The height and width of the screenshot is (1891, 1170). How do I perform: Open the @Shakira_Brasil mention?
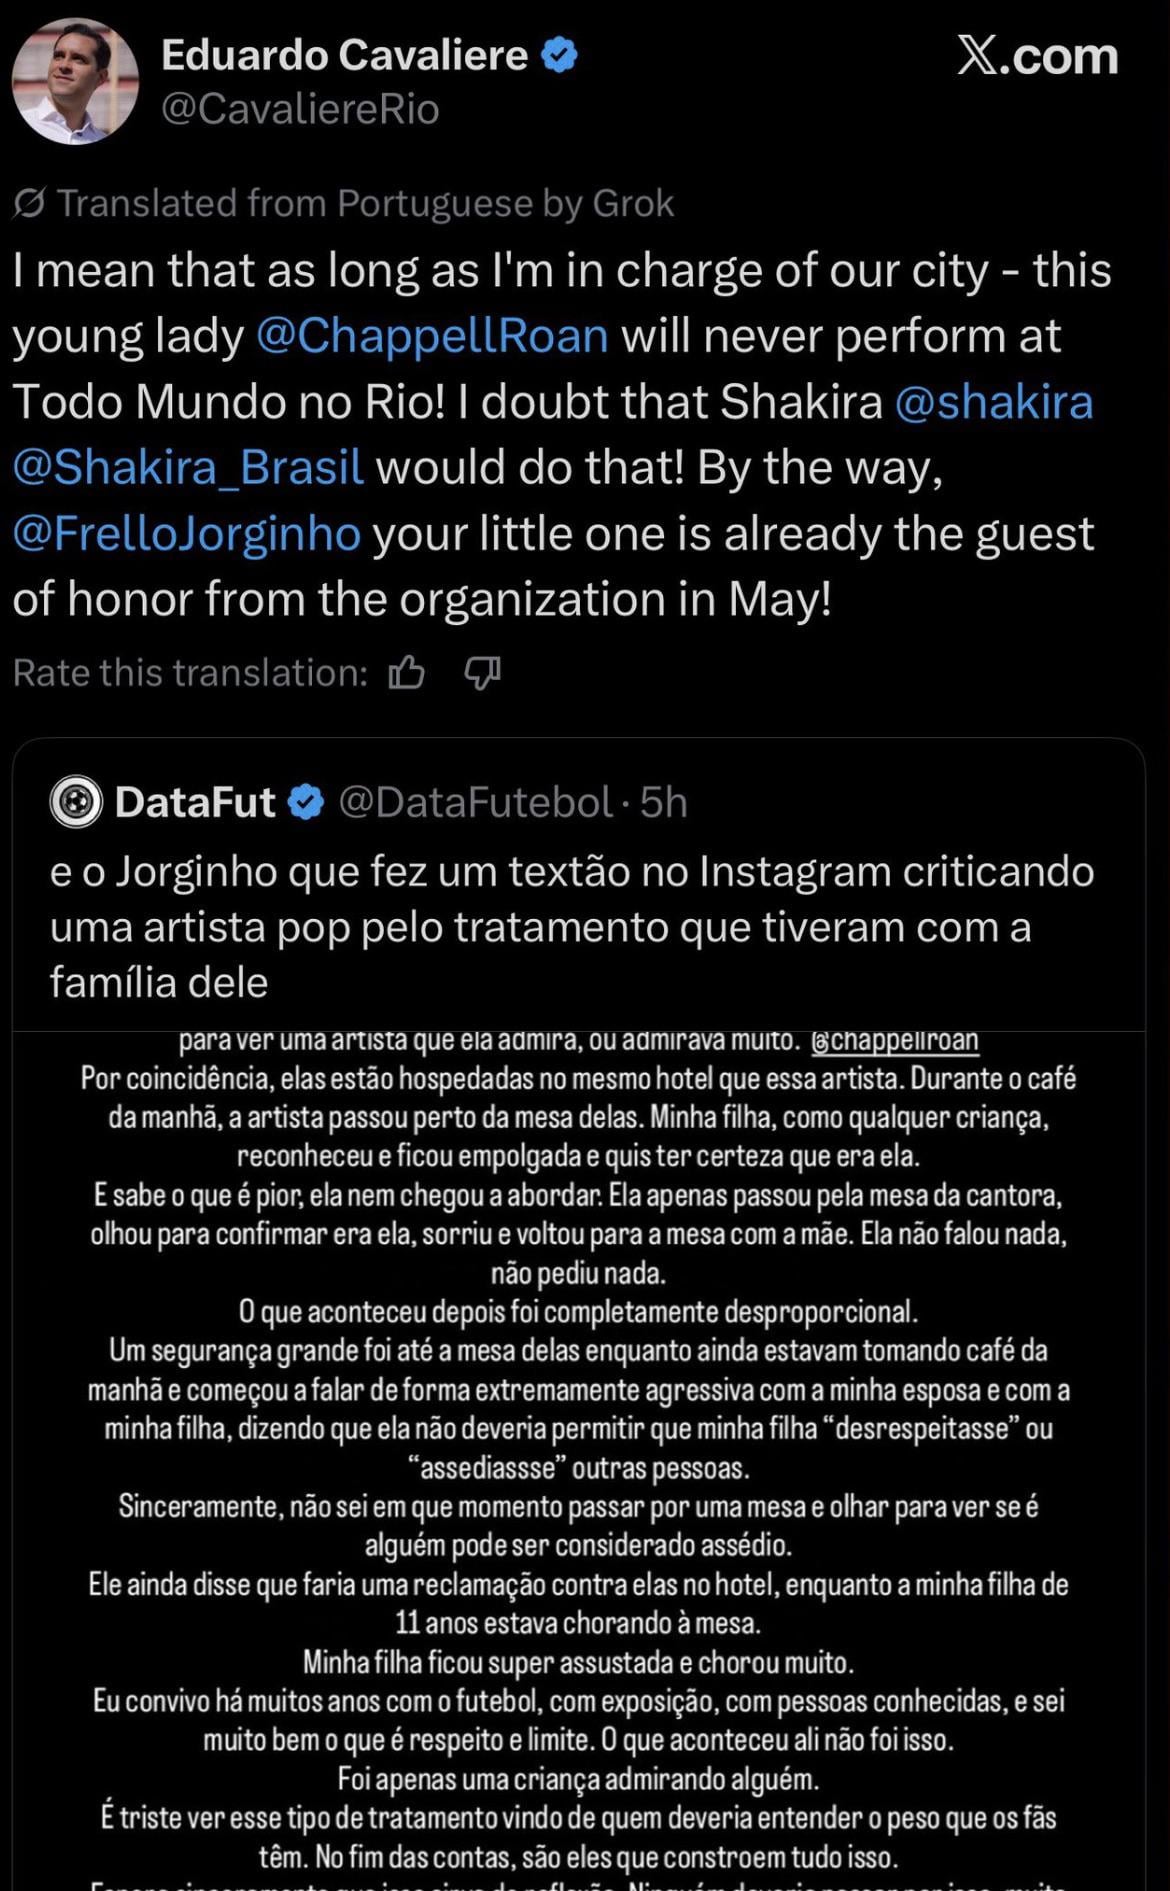coord(188,468)
